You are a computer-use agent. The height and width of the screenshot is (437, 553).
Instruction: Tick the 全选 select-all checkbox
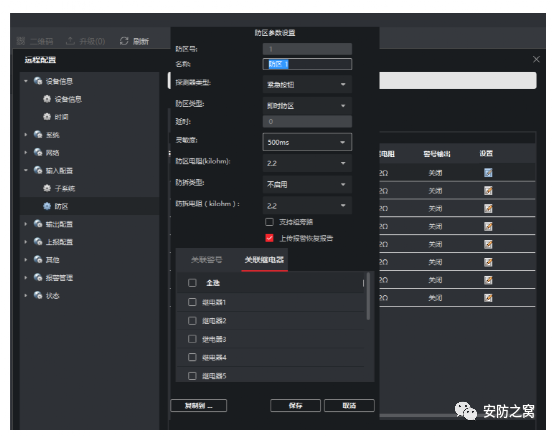click(x=192, y=283)
